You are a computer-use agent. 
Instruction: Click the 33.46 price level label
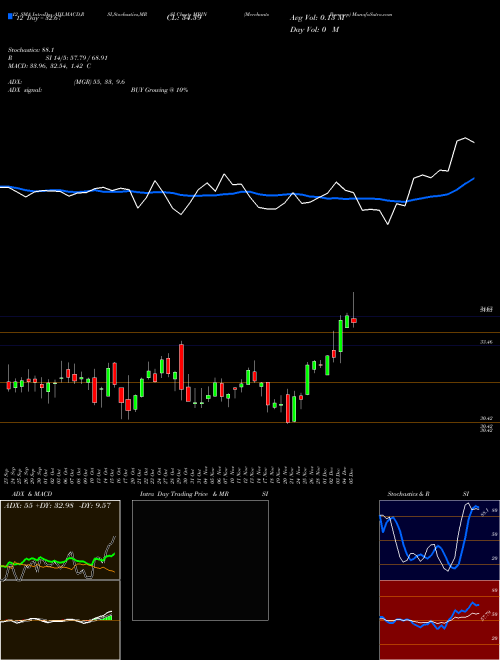tap(486, 343)
